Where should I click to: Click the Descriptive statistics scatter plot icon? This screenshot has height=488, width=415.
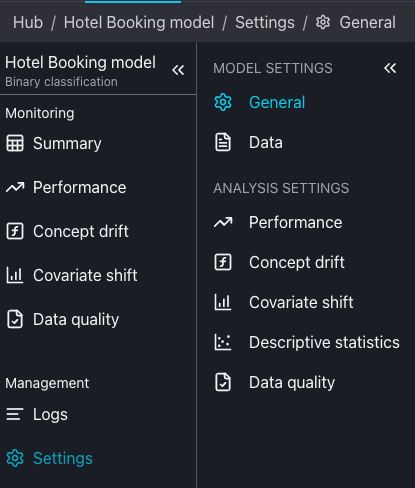tap(223, 342)
